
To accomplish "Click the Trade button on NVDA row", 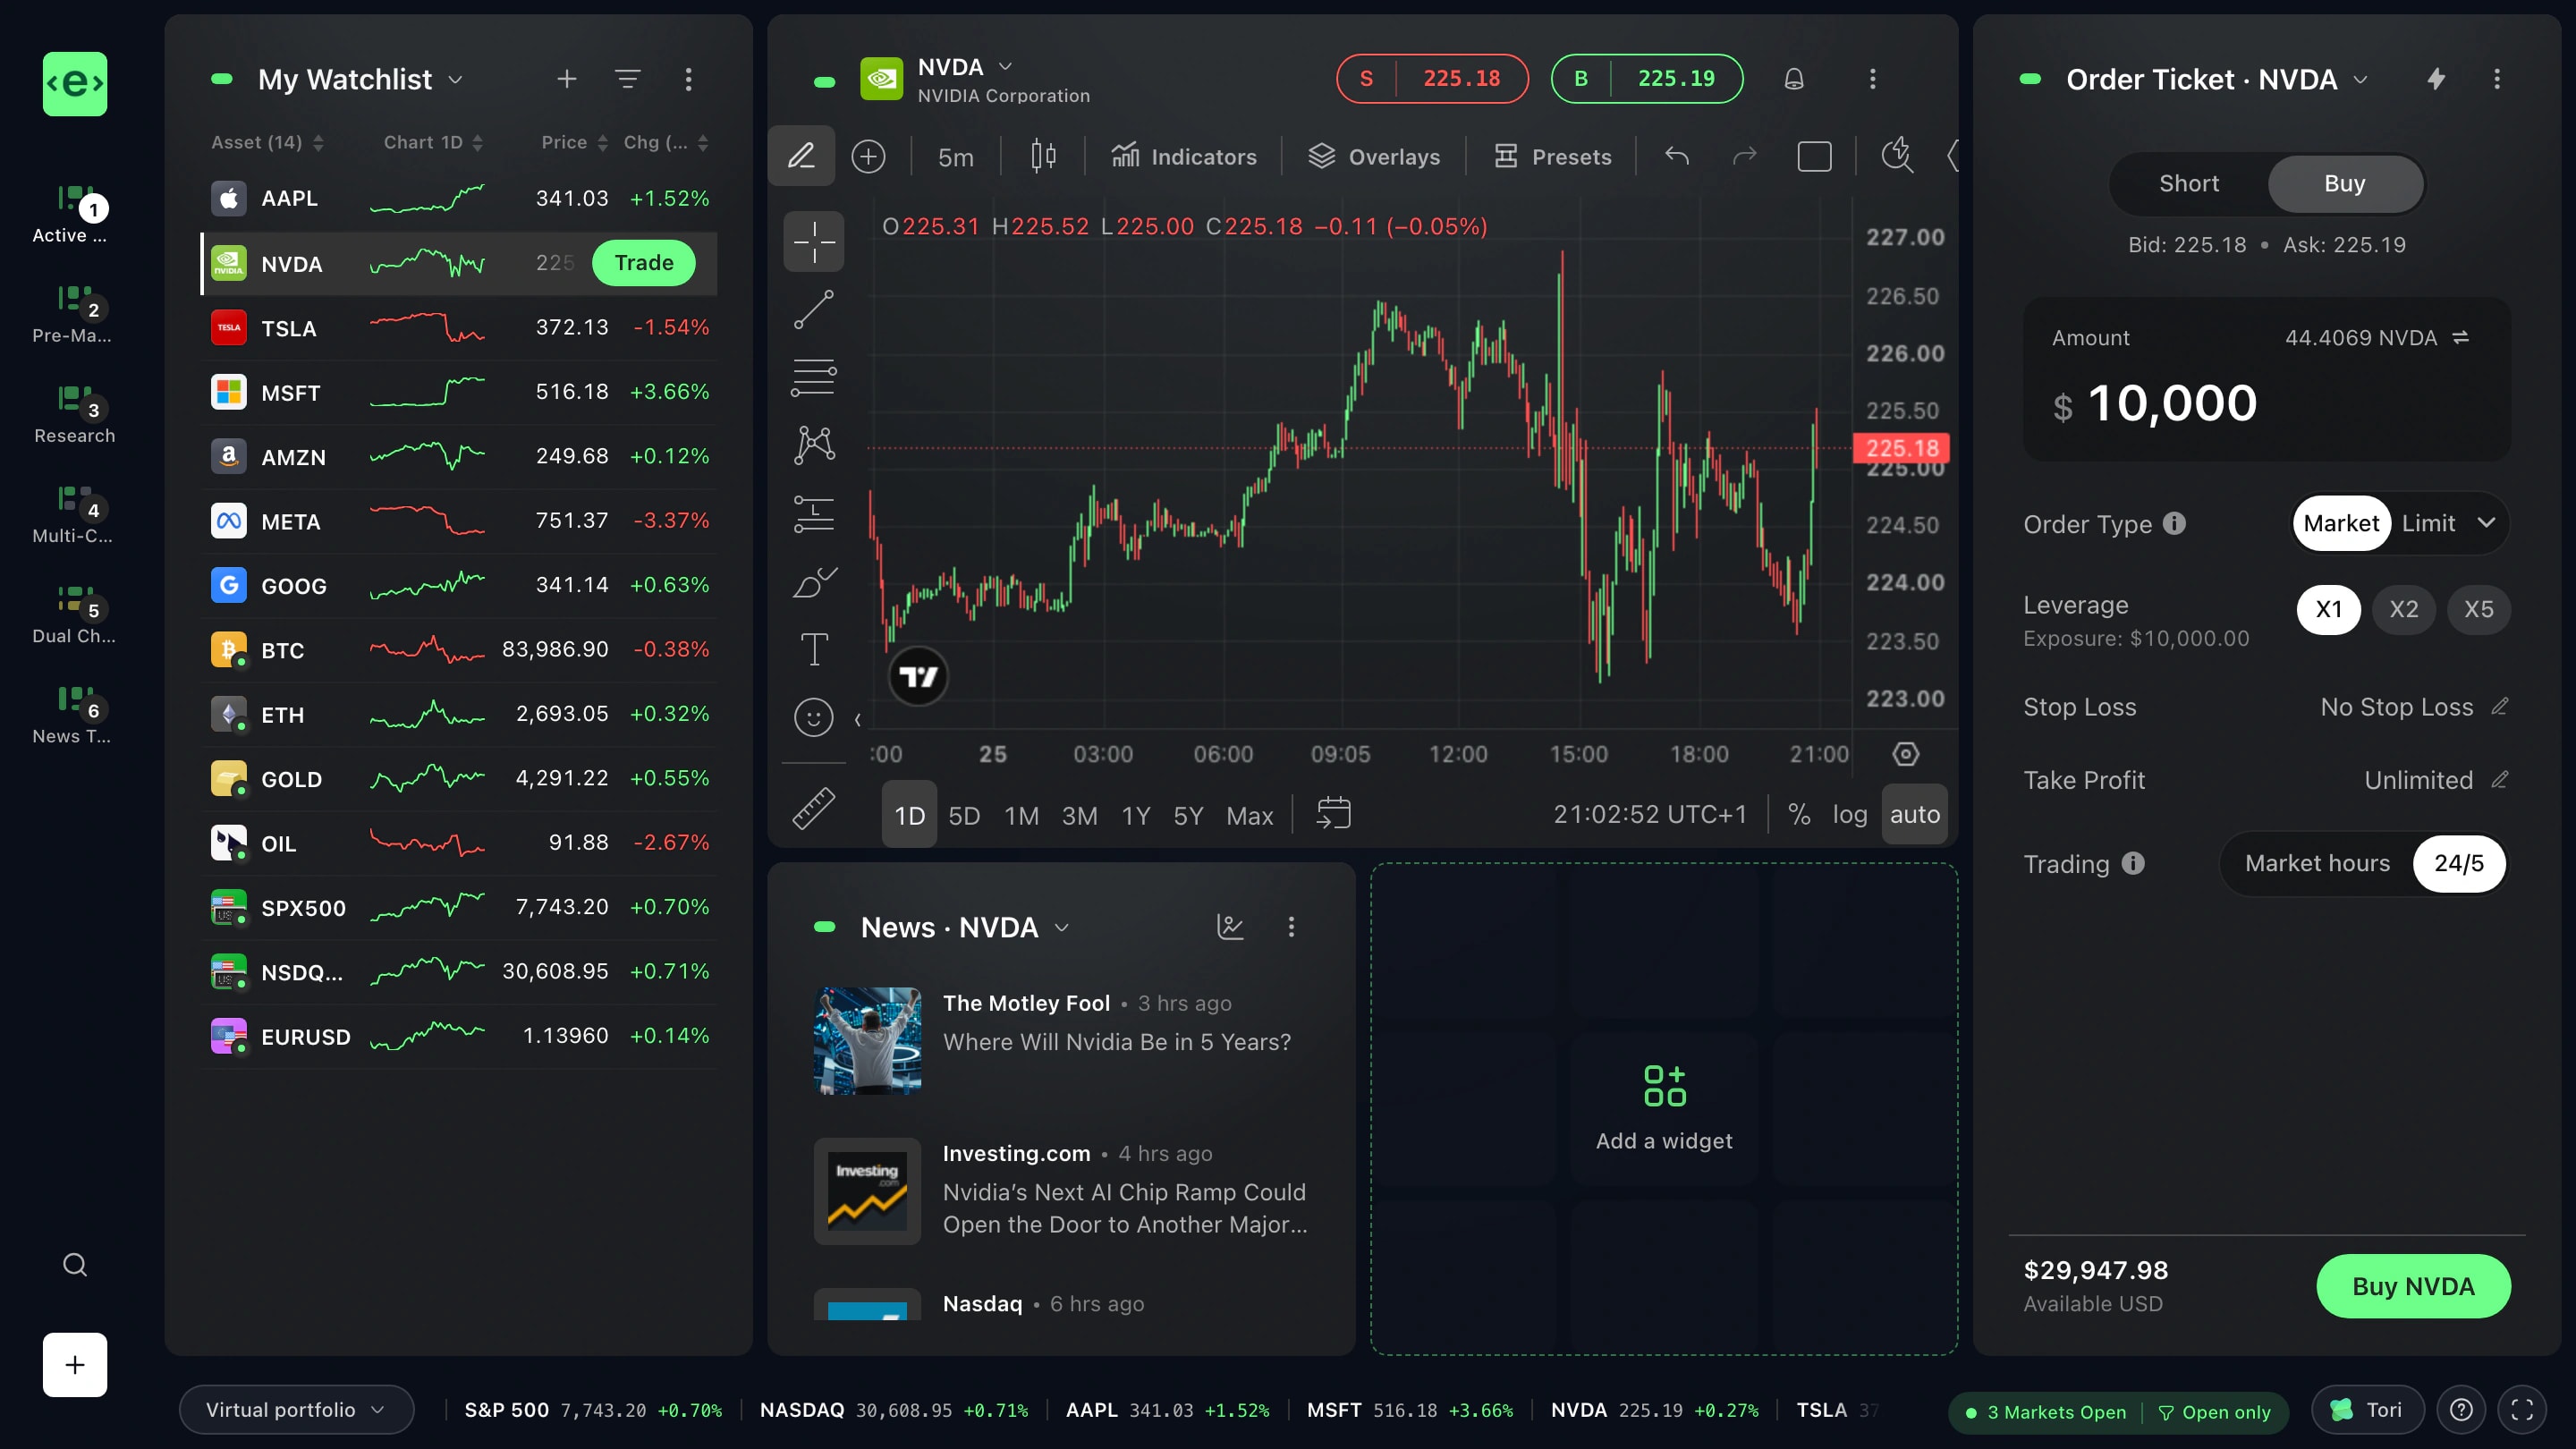I will [x=643, y=263].
